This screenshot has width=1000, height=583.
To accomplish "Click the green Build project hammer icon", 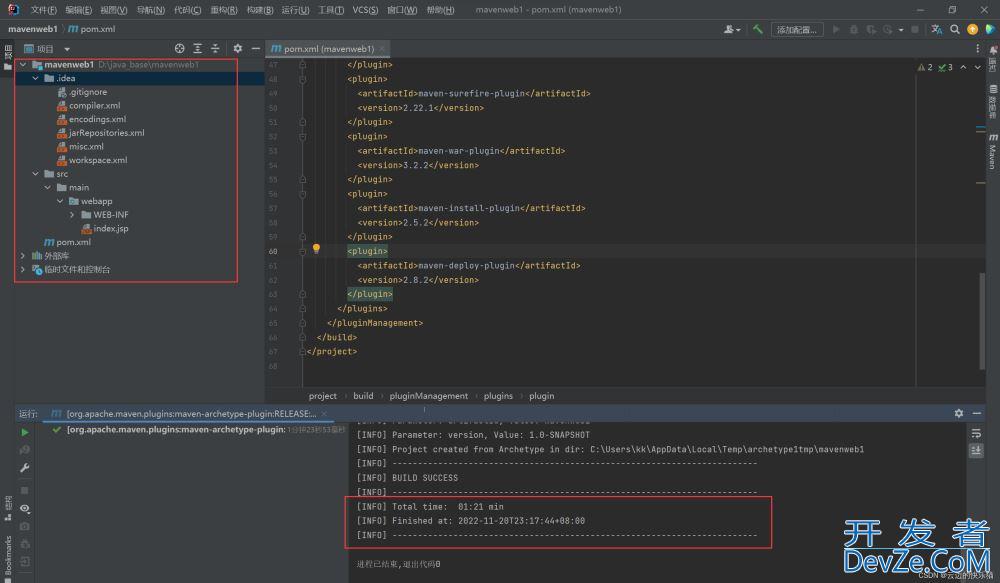I will 758,29.
